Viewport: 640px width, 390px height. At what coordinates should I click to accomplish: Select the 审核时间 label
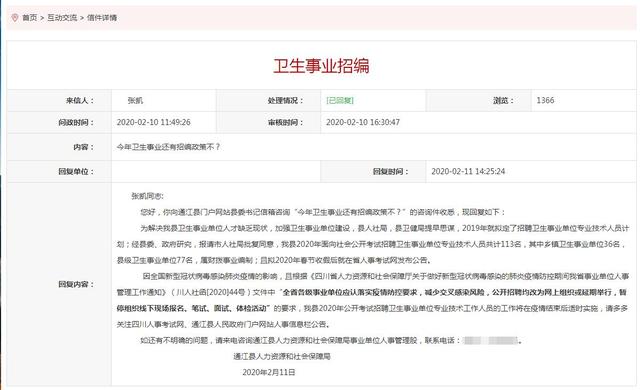coord(285,122)
